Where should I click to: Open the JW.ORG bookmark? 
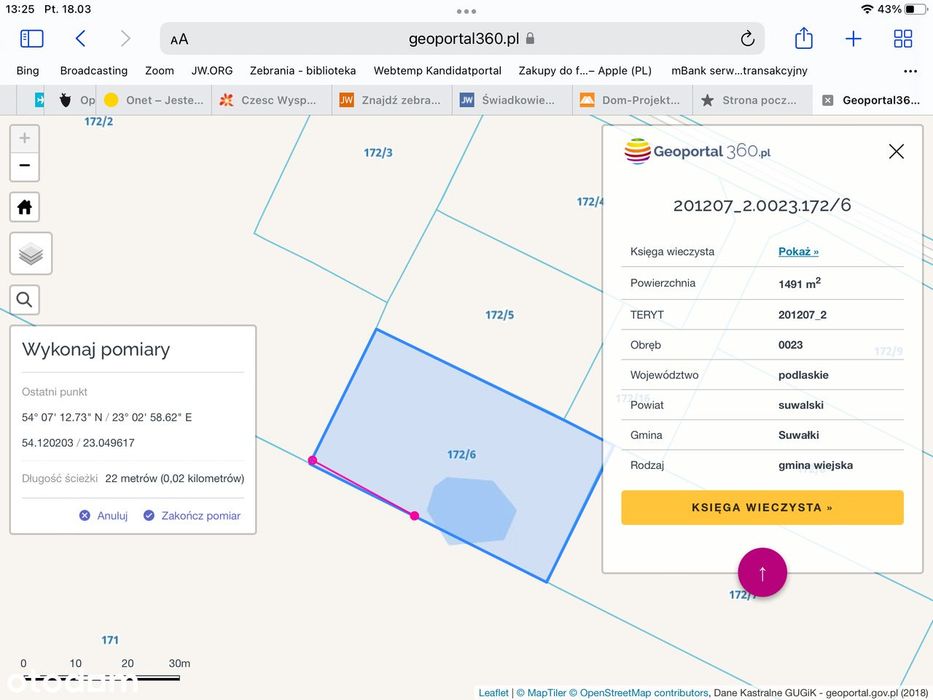(212, 70)
